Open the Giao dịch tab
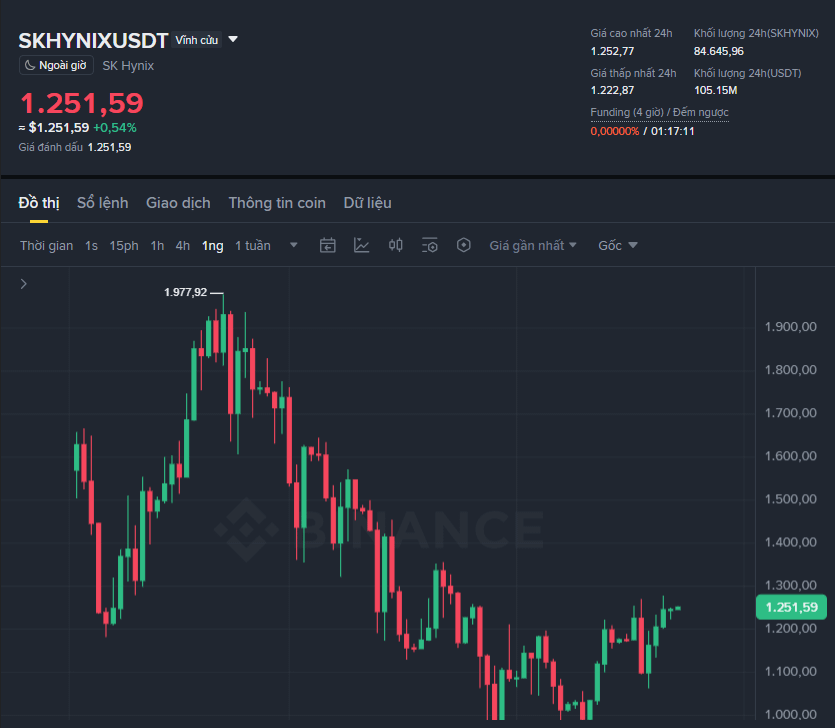The width and height of the screenshot is (835, 728). (178, 203)
